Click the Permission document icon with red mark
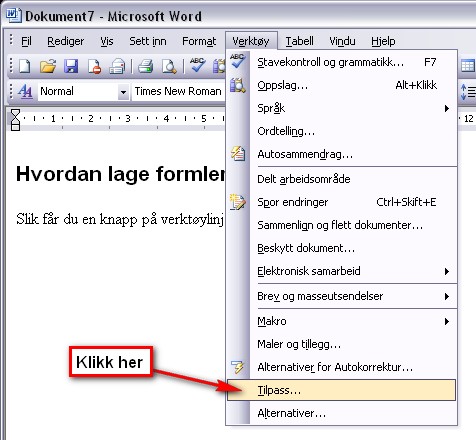The width and height of the screenshot is (476, 440). [94, 66]
